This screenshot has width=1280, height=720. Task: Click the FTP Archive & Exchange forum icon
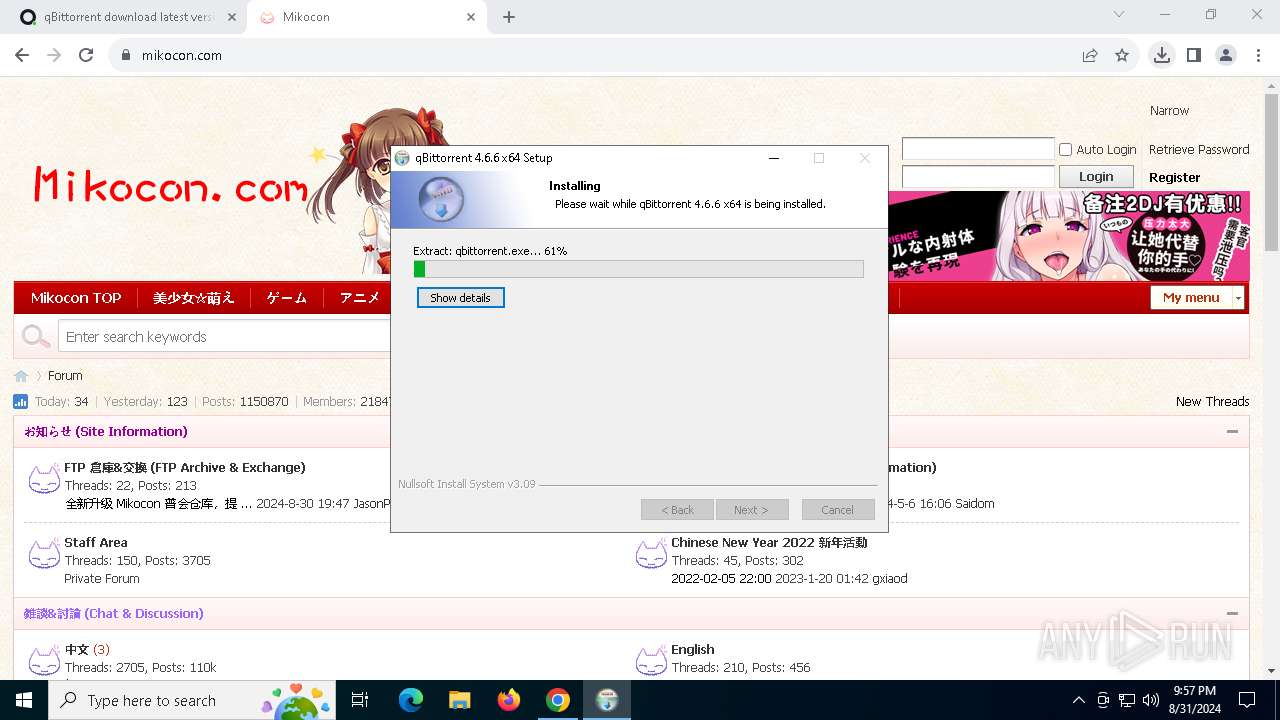[x=44, y=479]
